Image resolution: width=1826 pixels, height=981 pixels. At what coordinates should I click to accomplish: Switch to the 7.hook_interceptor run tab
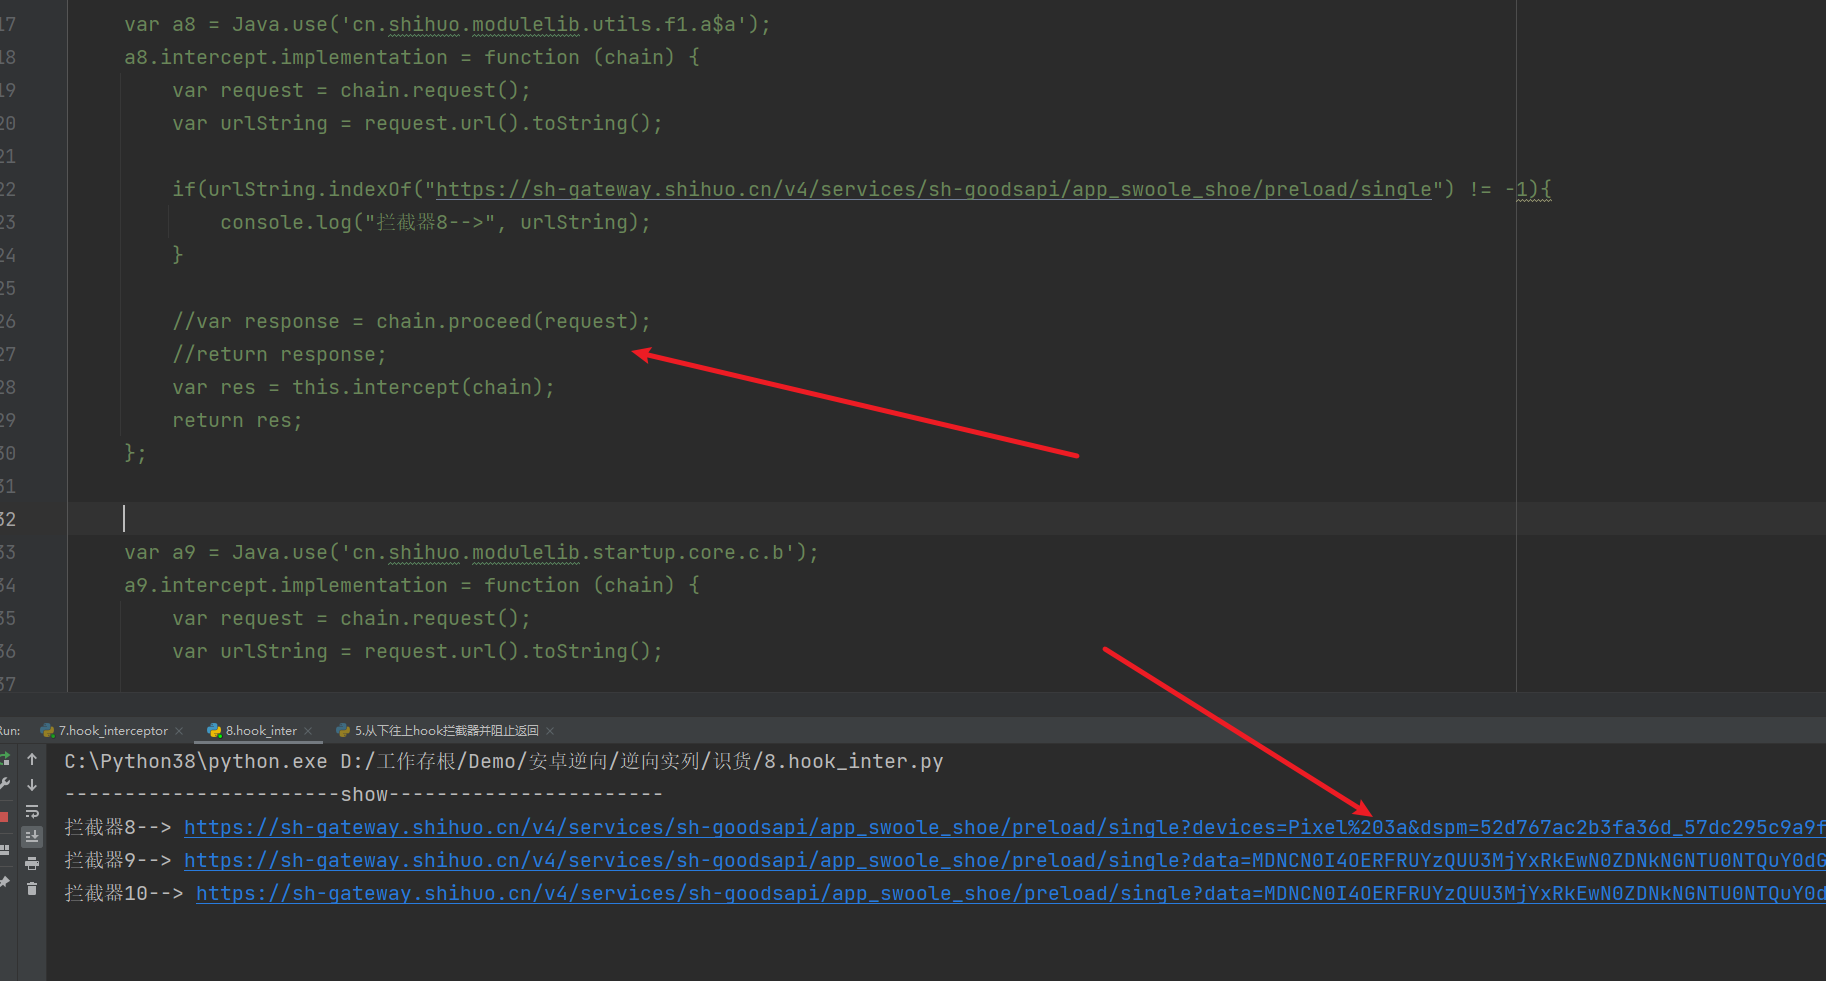coord(113,731)
